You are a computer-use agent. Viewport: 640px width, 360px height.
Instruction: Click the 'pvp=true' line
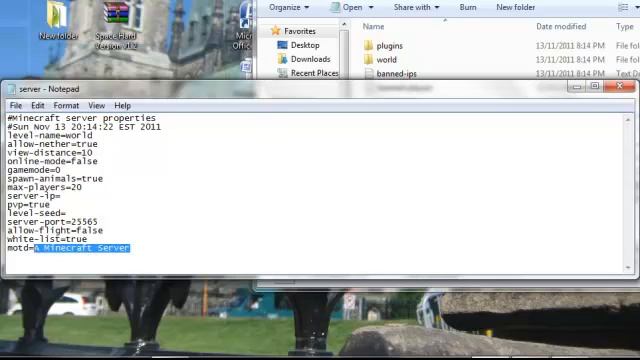[28, 205]
